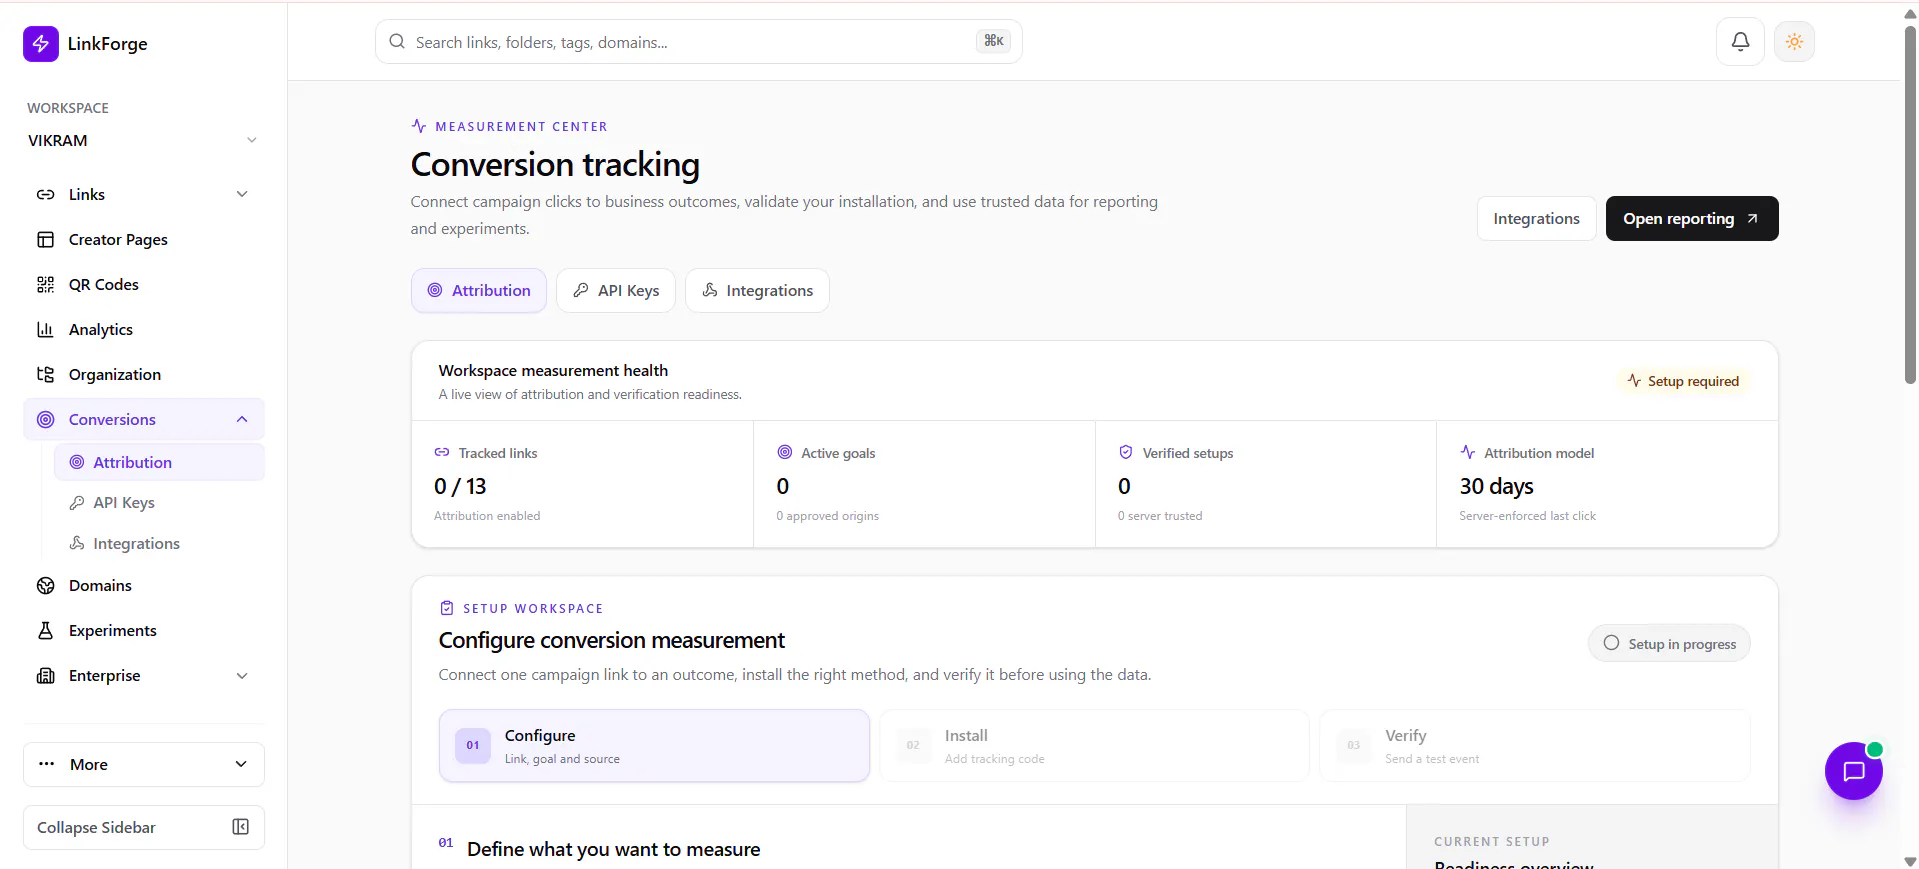
Task: Click the Creator Pages layout icon
Action: [46, 240]
